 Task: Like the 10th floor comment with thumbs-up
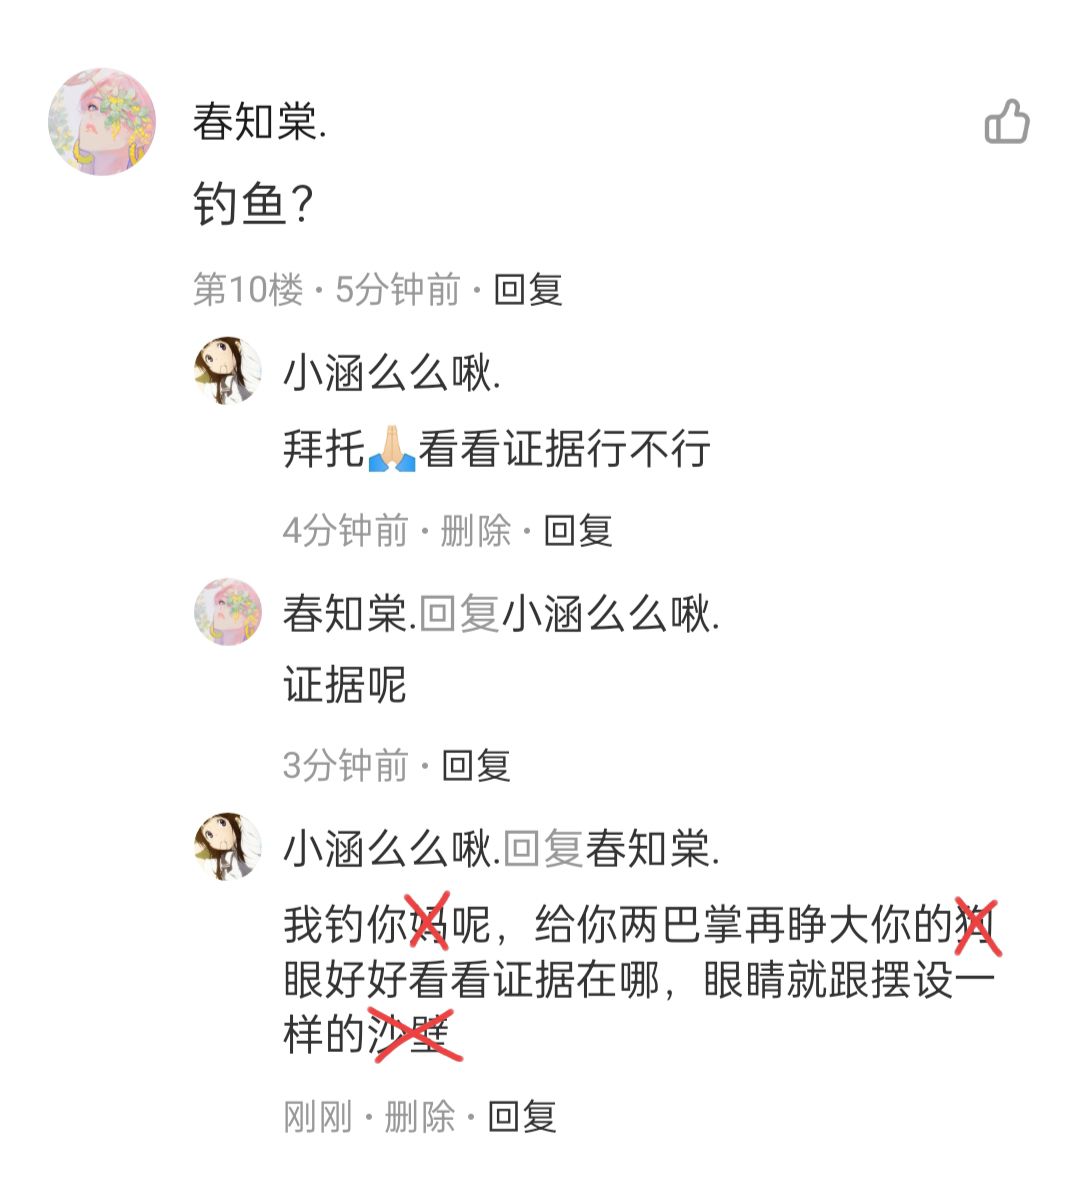click(1007, 121)
